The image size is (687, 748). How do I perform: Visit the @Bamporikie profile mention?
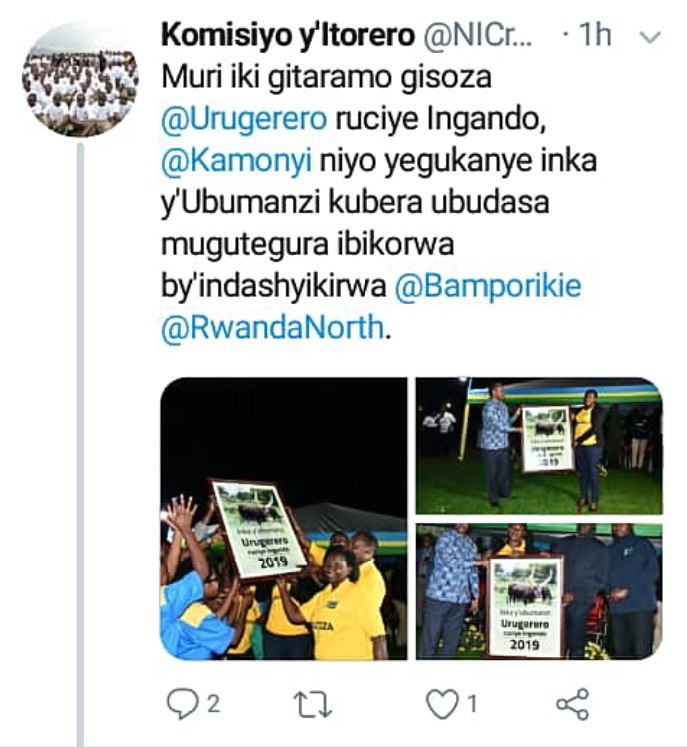coord(488,286)
